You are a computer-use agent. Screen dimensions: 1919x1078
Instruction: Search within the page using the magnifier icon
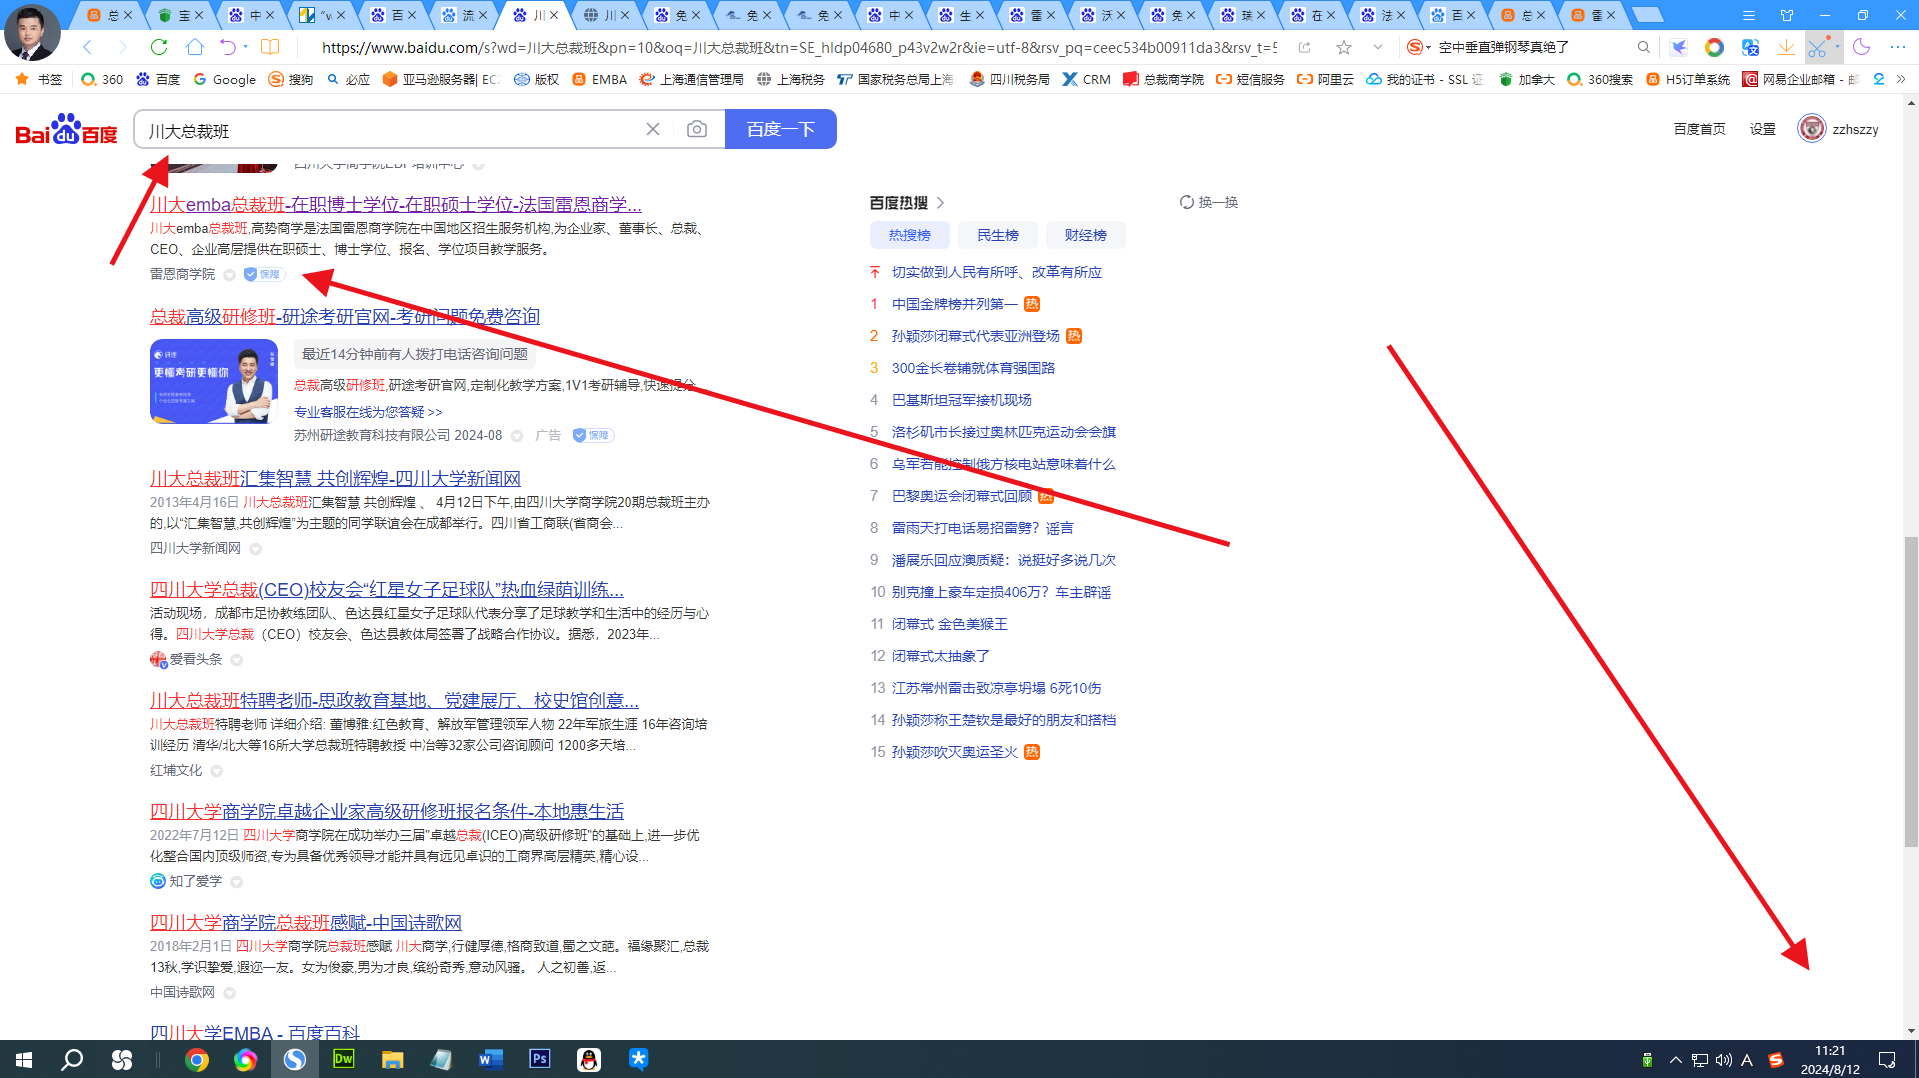[x=1644, y=47]
